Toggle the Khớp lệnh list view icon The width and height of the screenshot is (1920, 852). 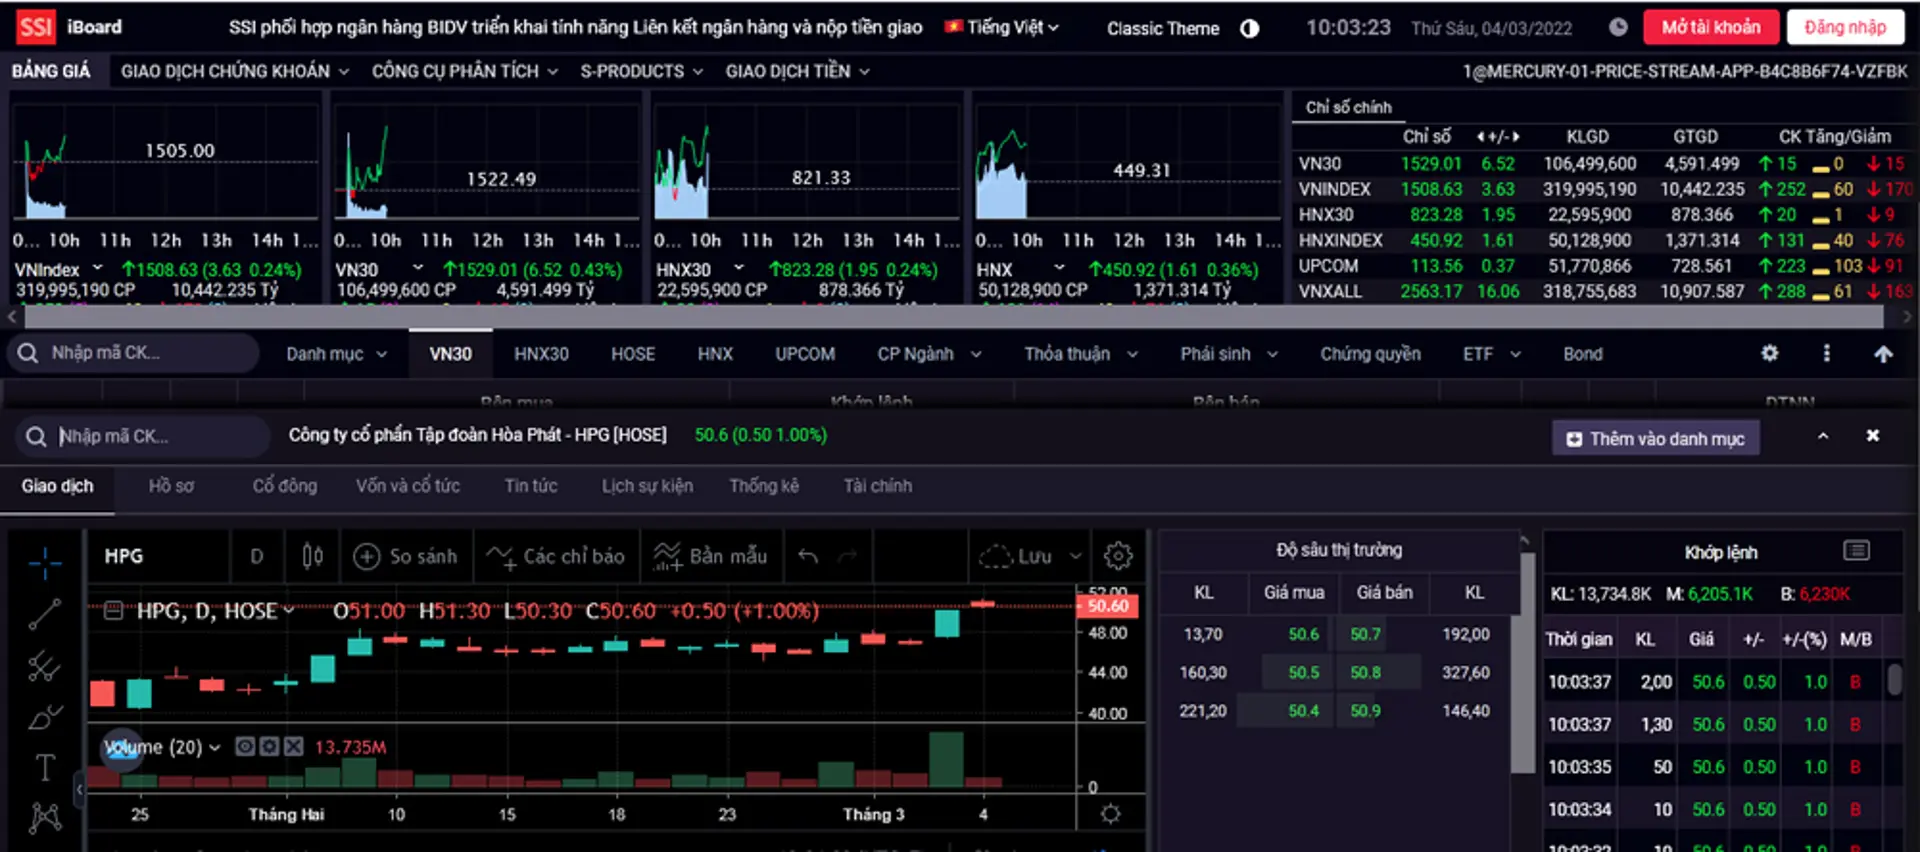point(1857,551)
